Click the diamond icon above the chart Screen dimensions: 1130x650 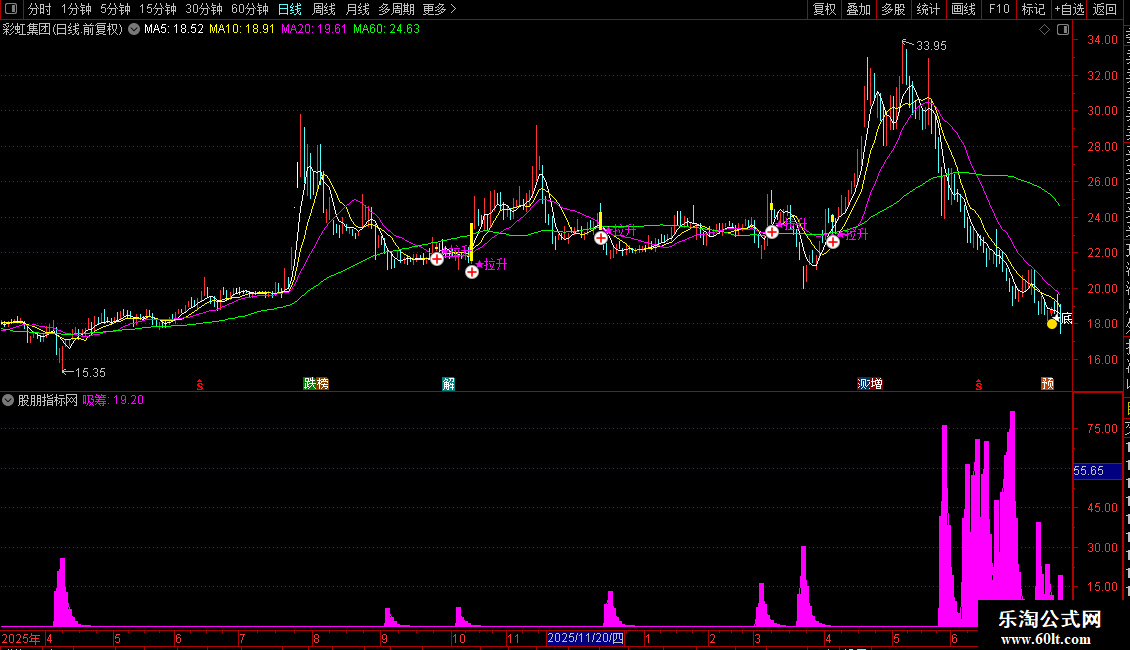tap(1044, 30)
